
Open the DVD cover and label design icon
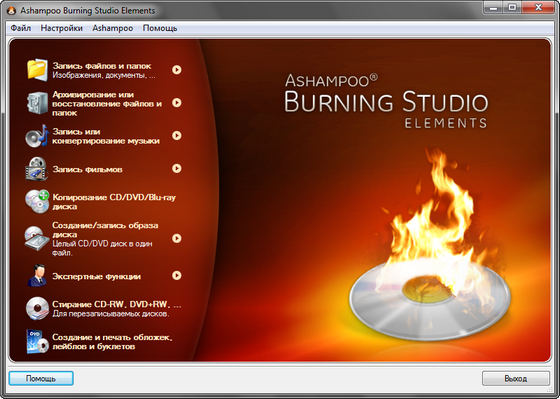click(37, 341)
